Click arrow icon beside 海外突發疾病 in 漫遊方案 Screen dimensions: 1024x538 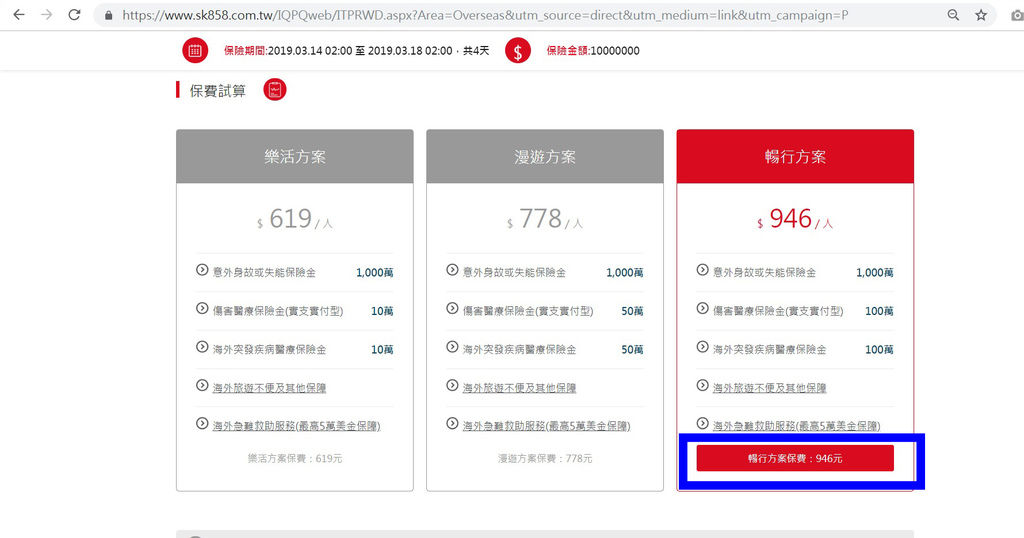[452, 347]
